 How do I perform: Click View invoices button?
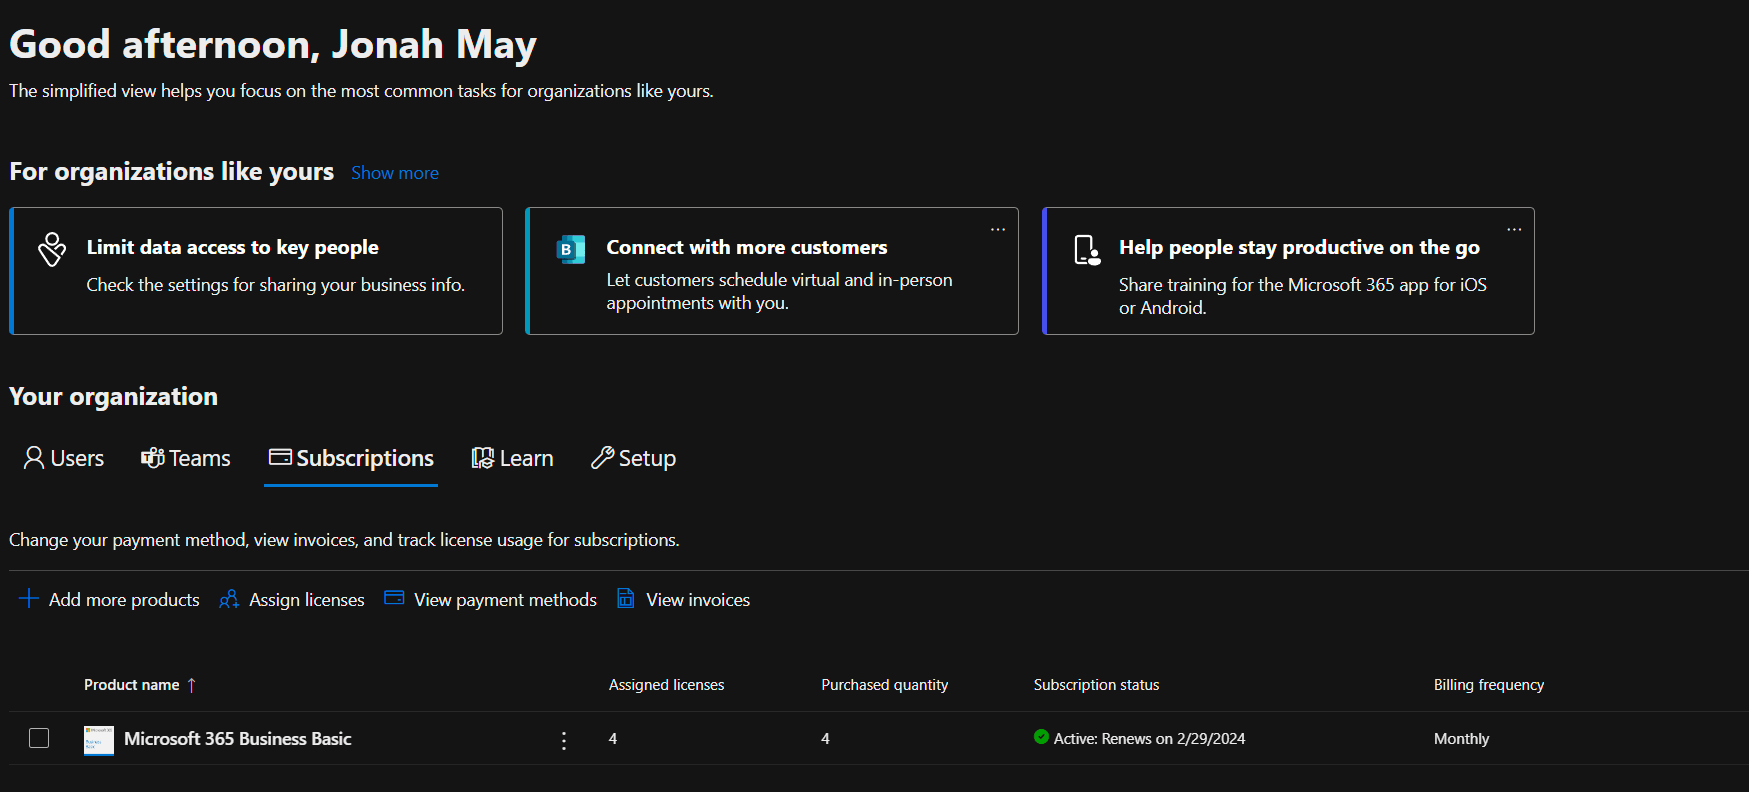point(684,599)
